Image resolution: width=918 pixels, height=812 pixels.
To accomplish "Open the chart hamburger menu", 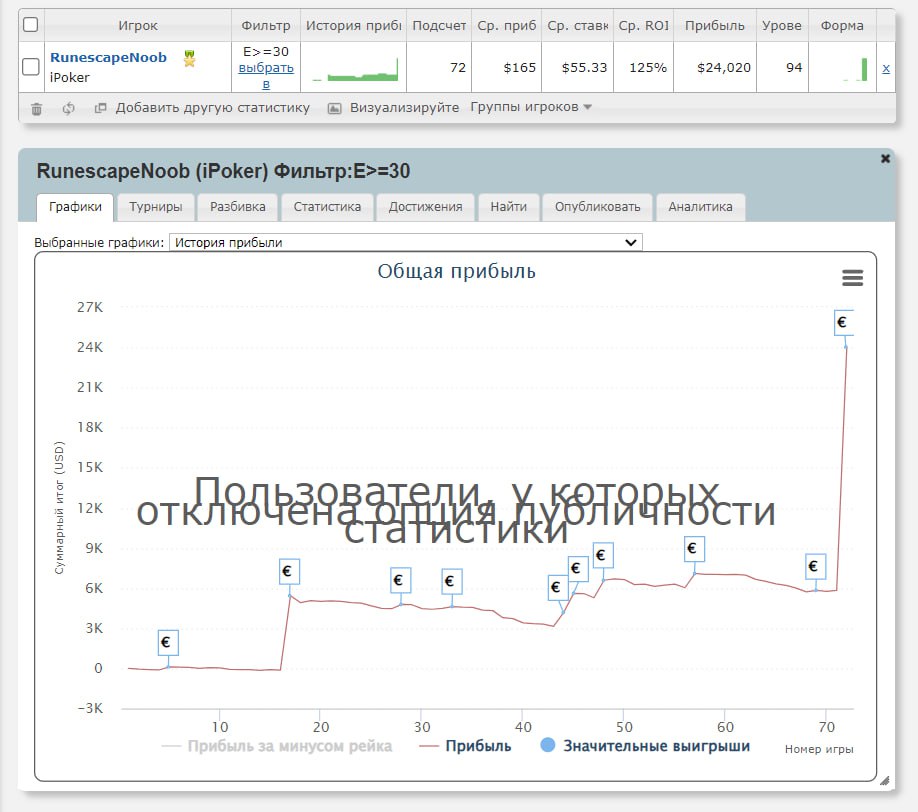I will pyautogui.click(x=852, y=278).
